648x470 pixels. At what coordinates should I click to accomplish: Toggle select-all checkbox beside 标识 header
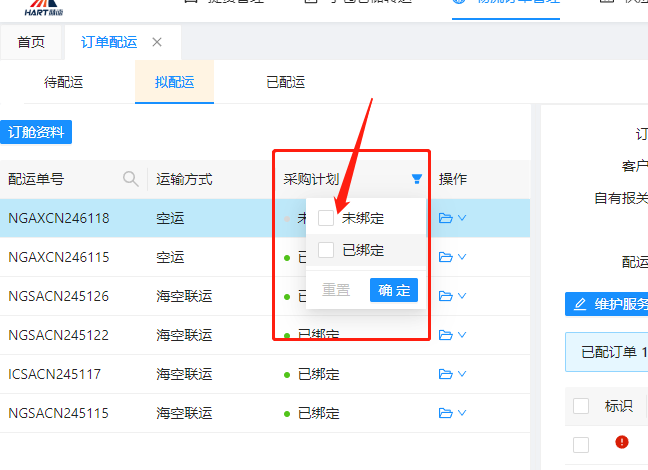tap(581, 406)
